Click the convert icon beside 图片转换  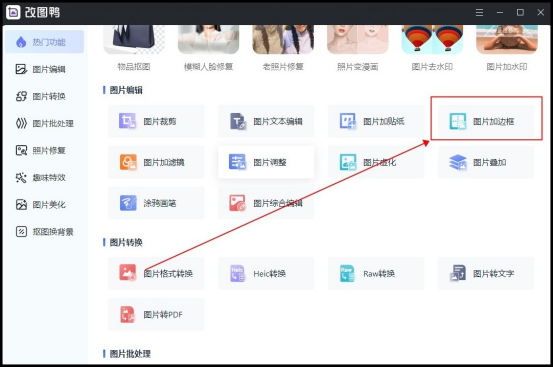pos(21,96)
